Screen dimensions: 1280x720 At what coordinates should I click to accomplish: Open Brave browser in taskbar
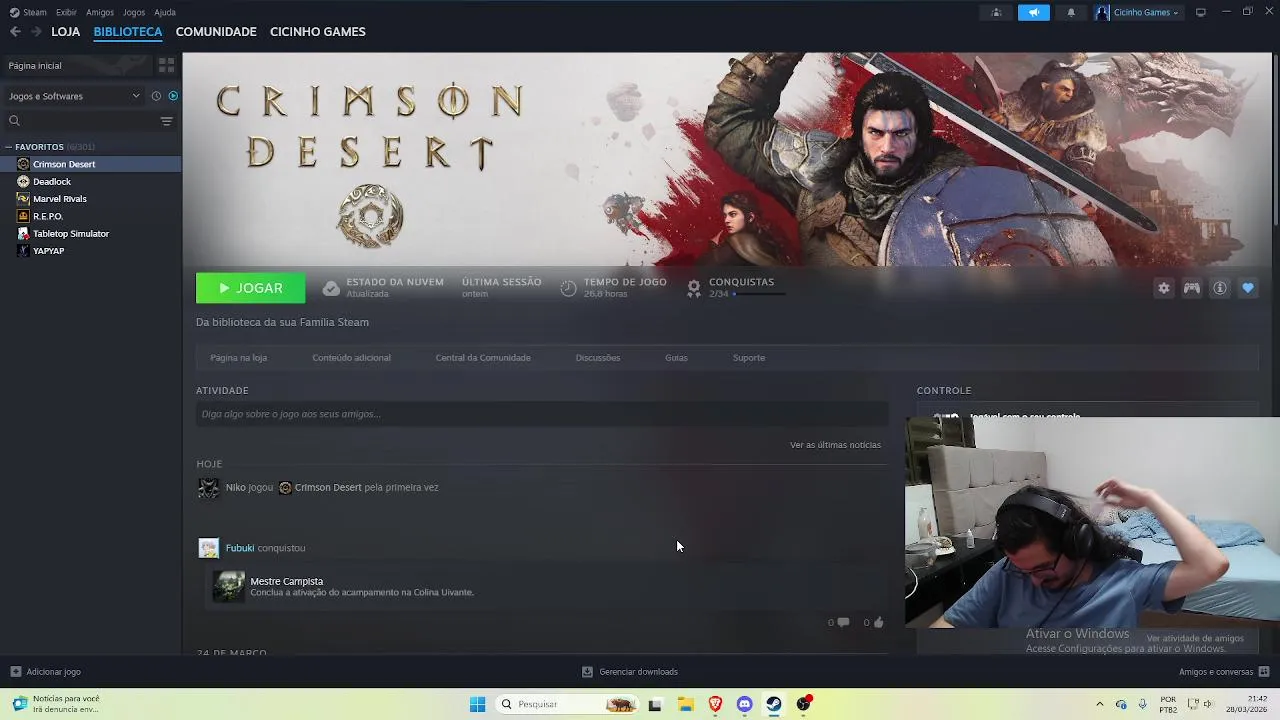point(715,704)
